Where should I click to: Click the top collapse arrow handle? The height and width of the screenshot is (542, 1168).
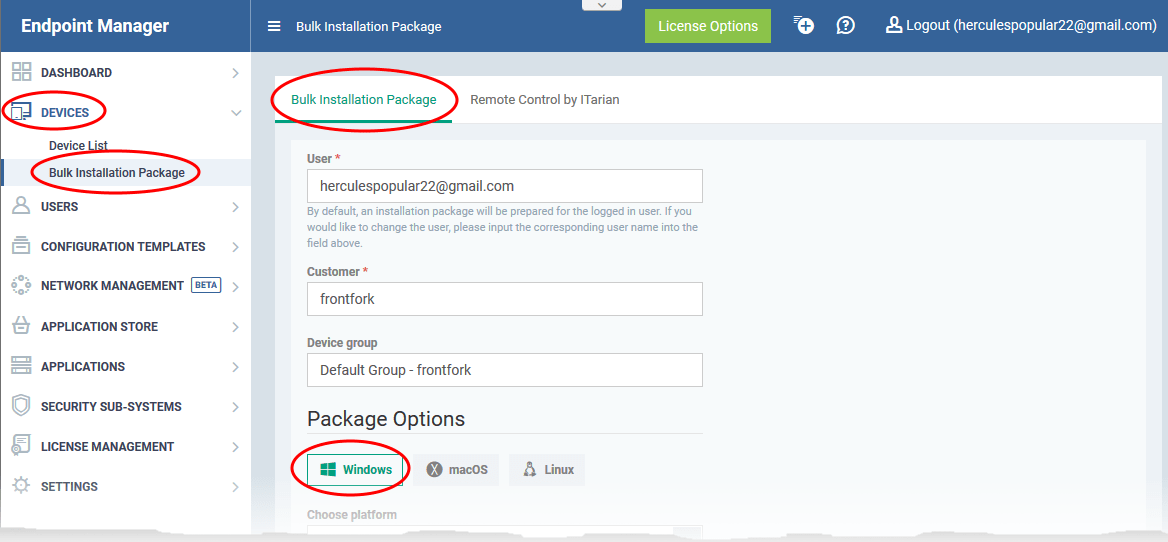pyautogui.click(x=602, y=4)
